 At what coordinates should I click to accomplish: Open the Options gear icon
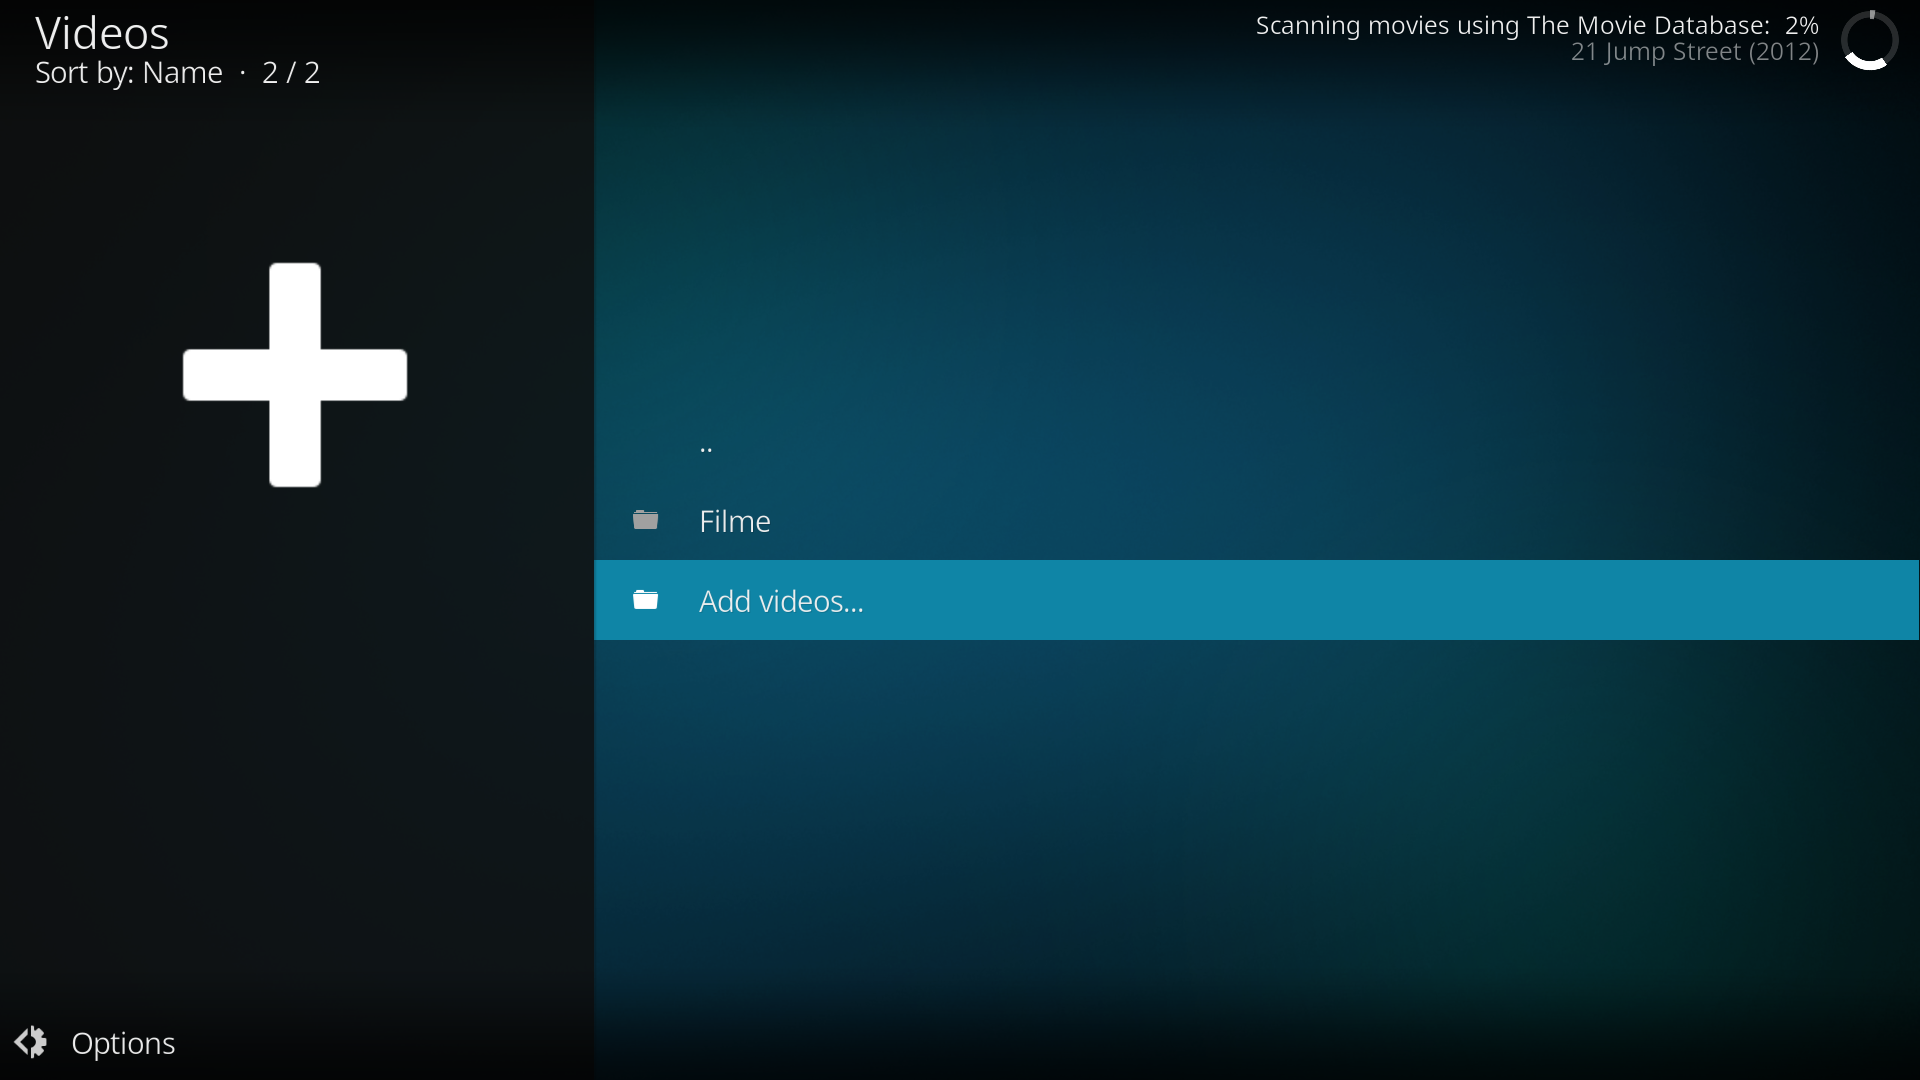click(x=31, y=1042)
